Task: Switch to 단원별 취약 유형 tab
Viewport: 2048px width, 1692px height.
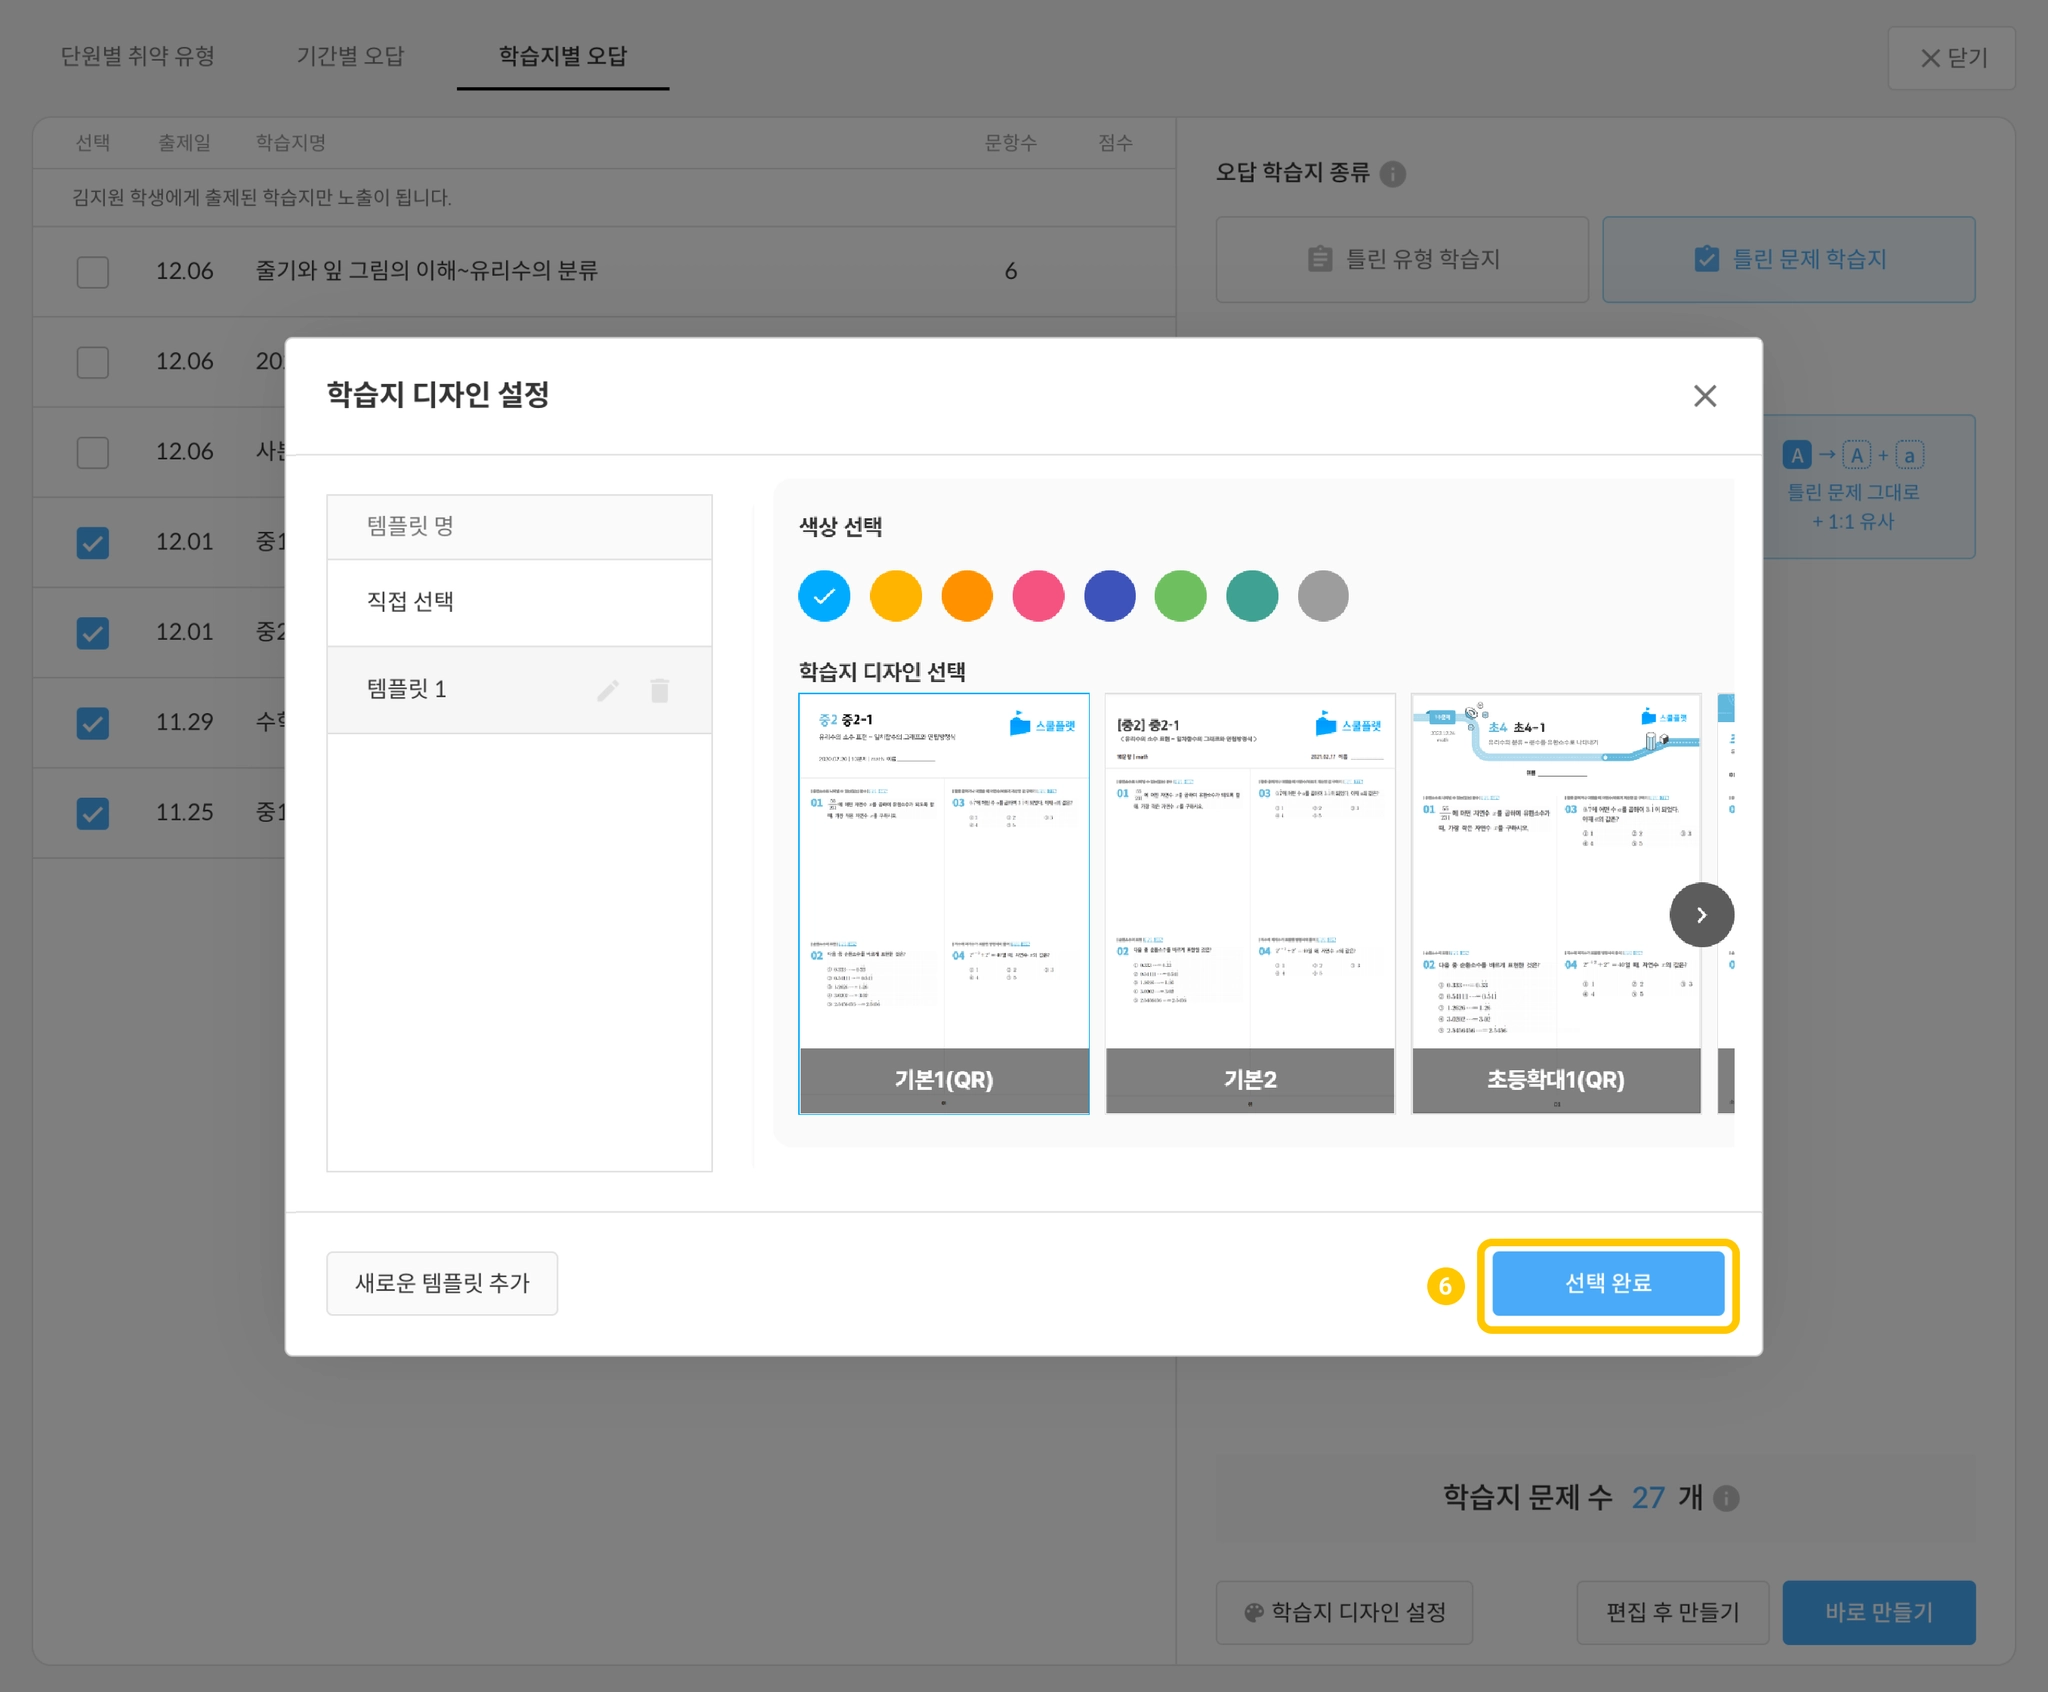Action: [138, 57]
